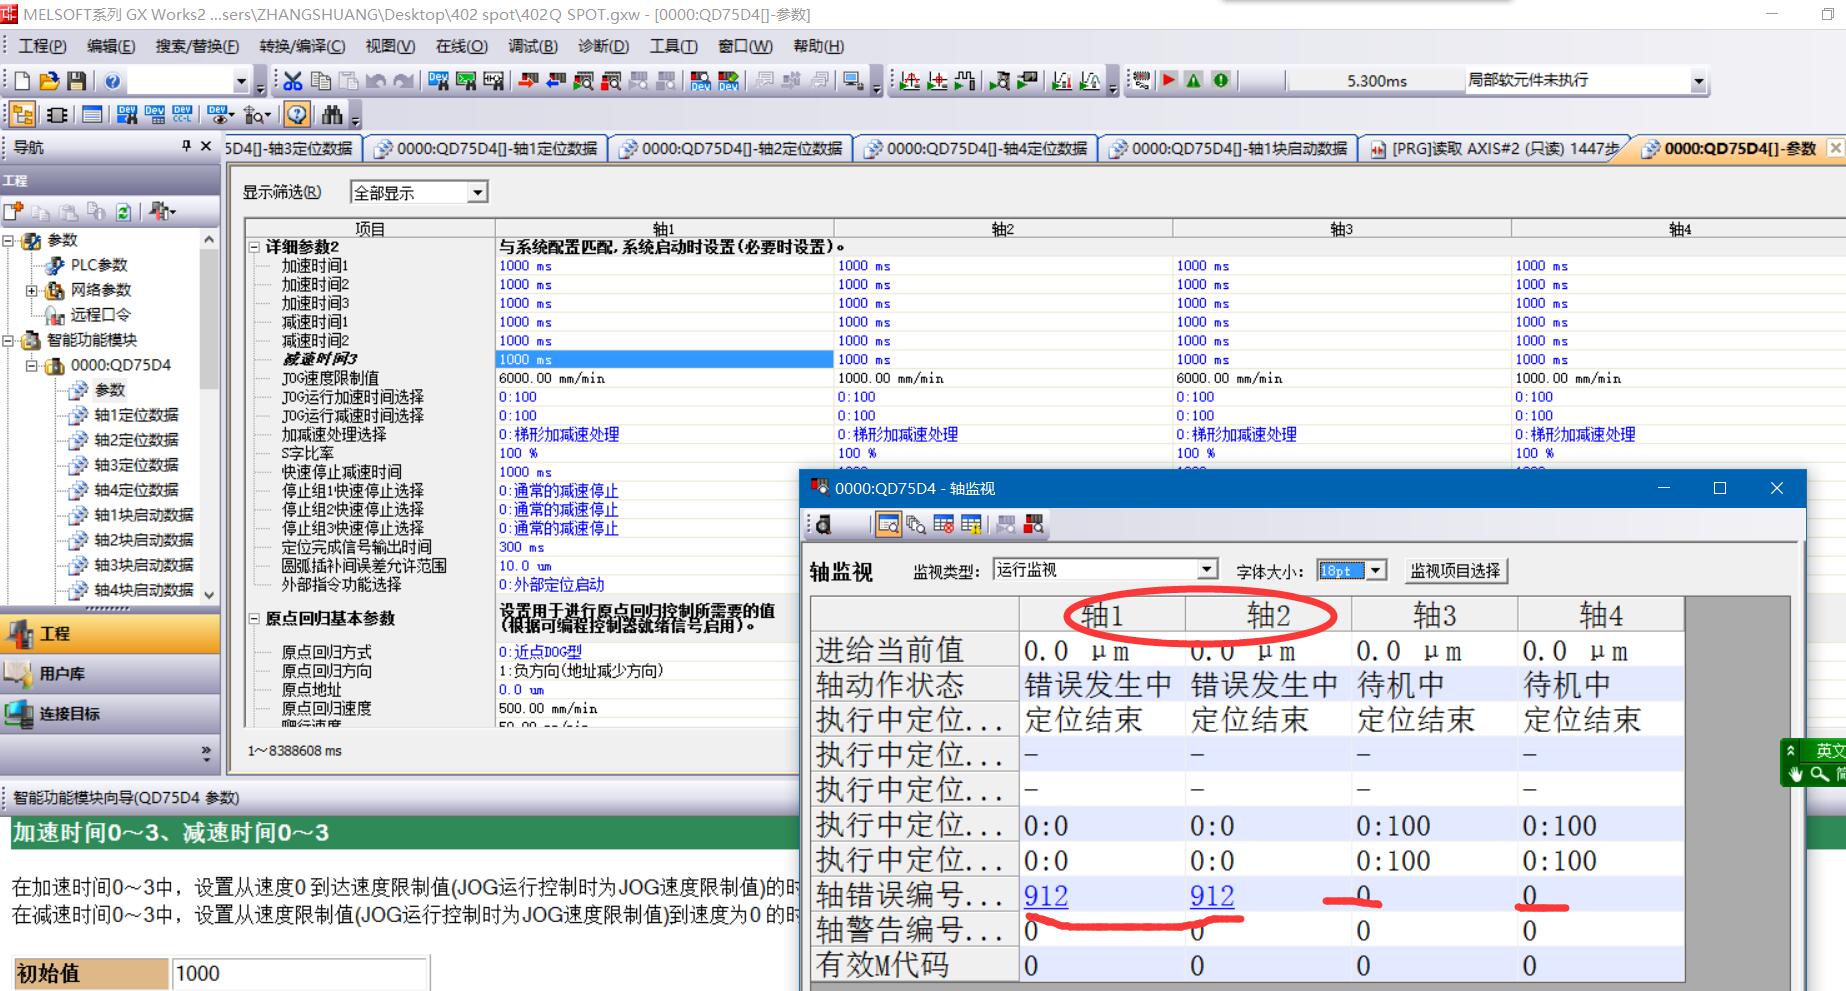Click the 初始值 input field
Screen dimensions: 1846x991
pos(300,973)
